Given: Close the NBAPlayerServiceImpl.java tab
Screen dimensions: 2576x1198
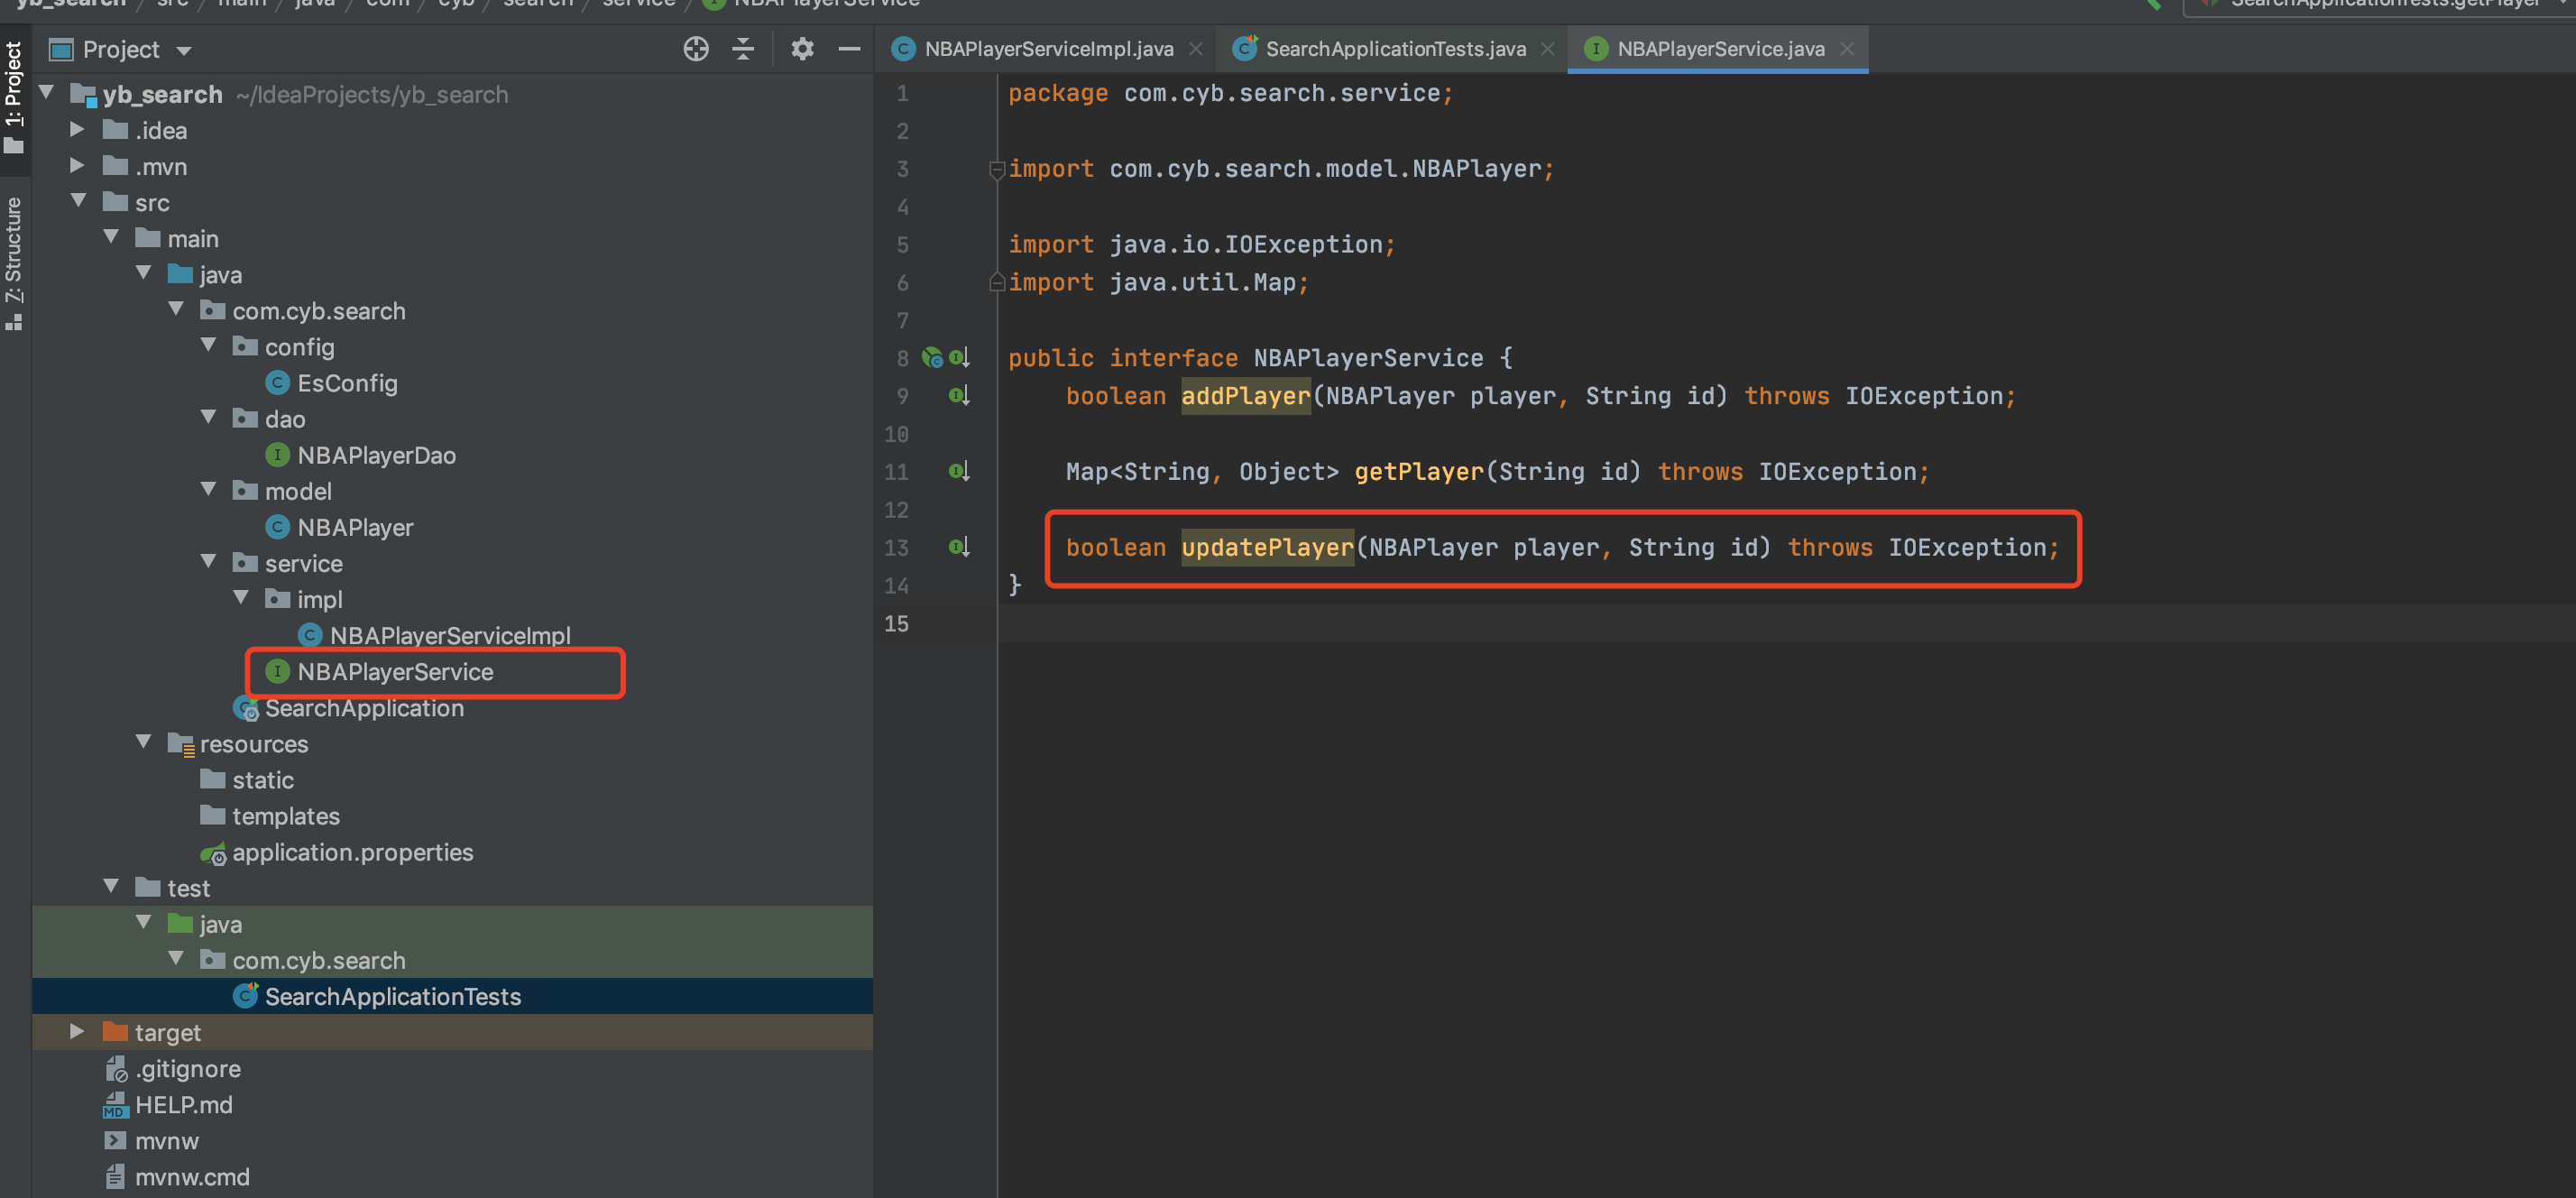Looking at the screenshot, I should click(1195, 49).
